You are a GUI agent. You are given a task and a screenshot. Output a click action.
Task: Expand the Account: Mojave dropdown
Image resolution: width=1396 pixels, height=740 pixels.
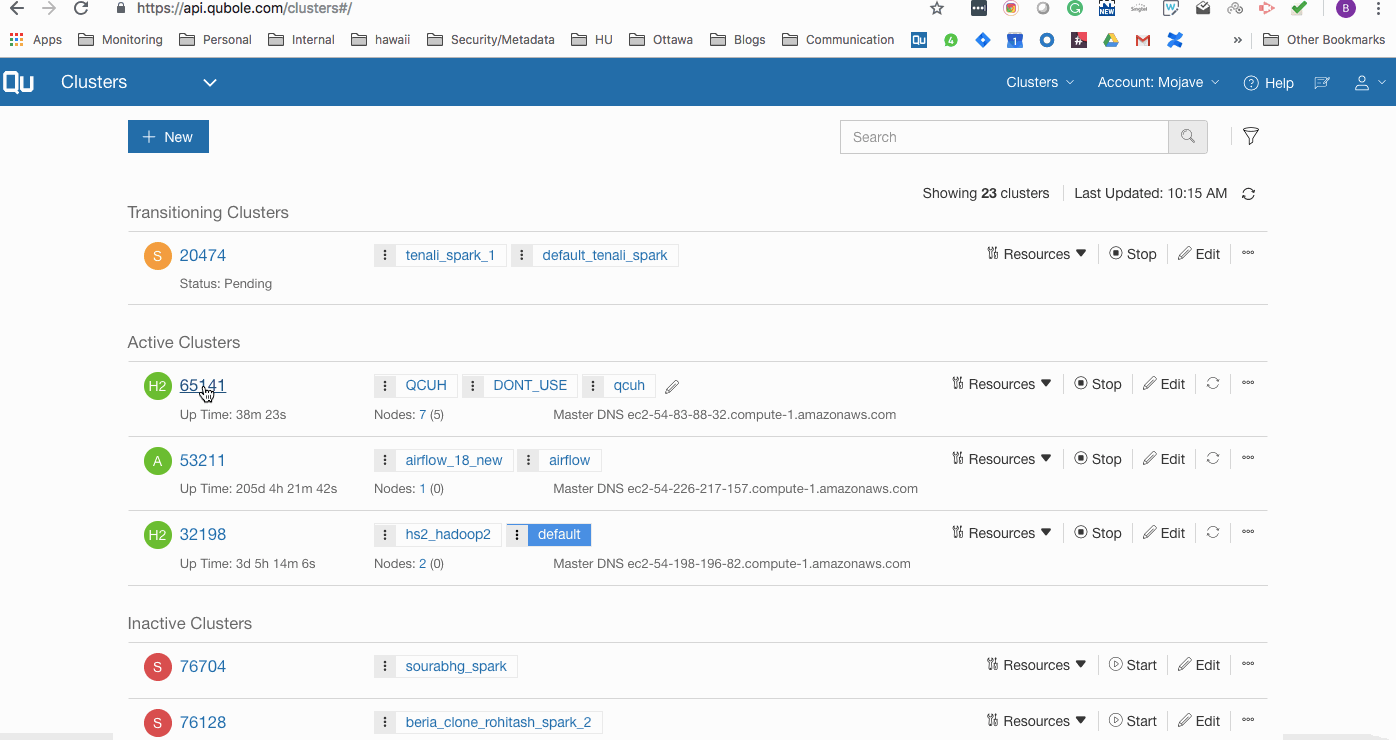coord(1158,82)
